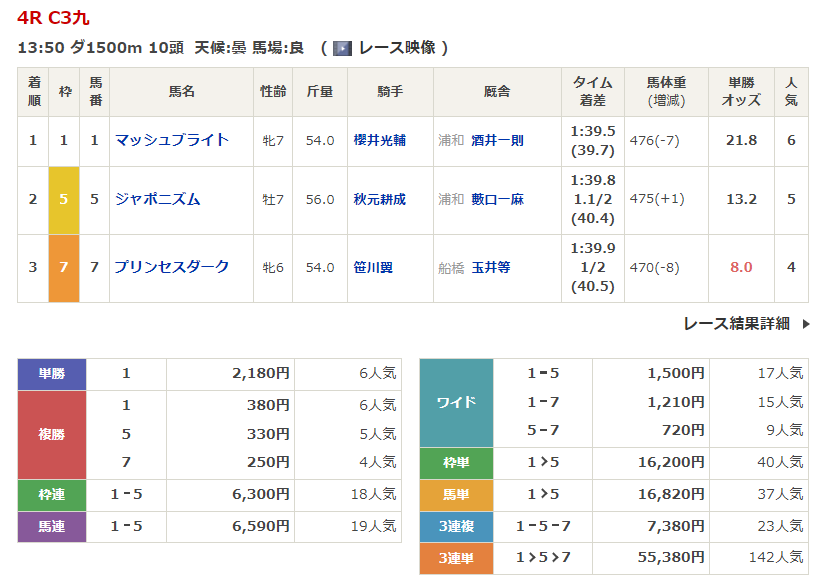
Task: Click the orange frame 7 color cell
Action: [x=64, y=268]
